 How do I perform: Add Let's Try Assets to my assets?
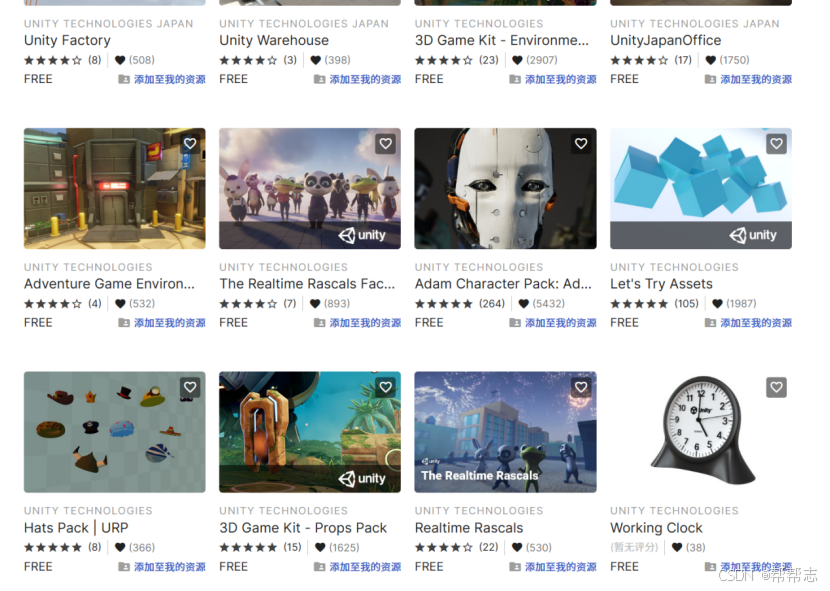[748, 323]
